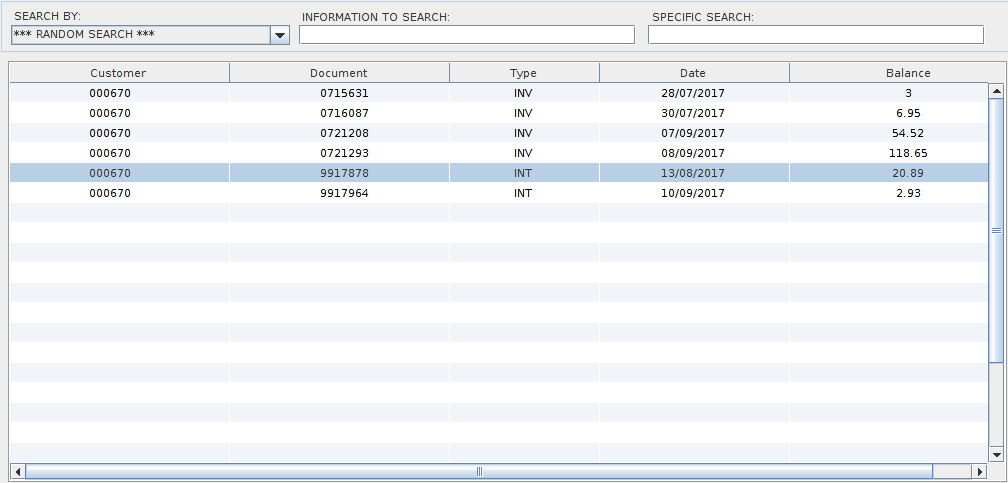This screenshot has width=1008, height=483.
Task: Click vertical scrollbar down arrow
Action: click(995, 454)
